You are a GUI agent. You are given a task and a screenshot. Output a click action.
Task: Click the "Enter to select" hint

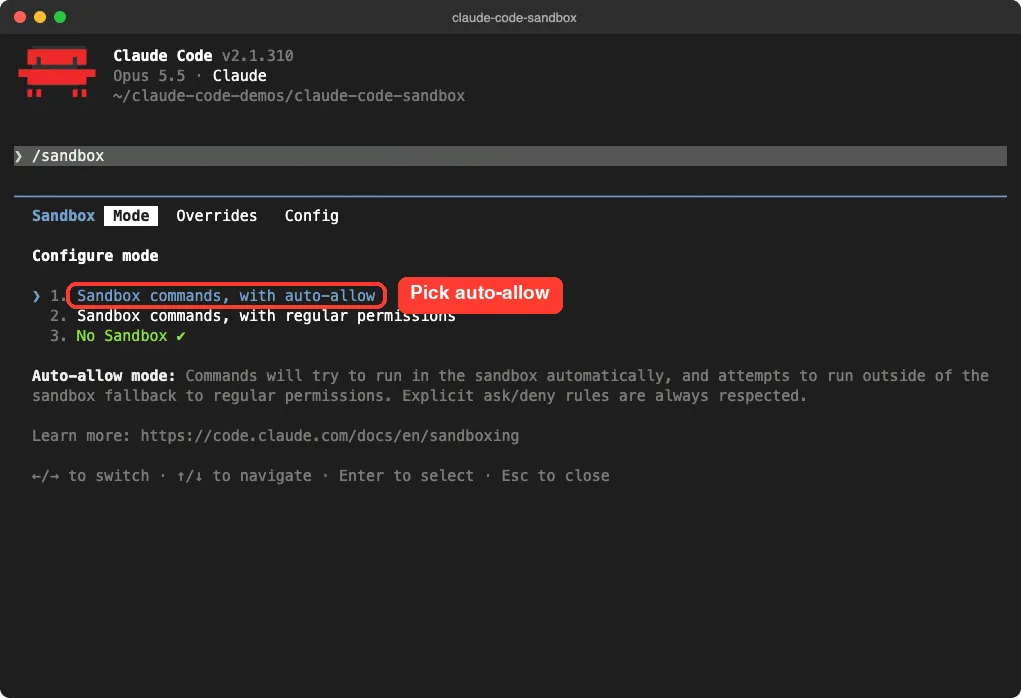point(406,476)
